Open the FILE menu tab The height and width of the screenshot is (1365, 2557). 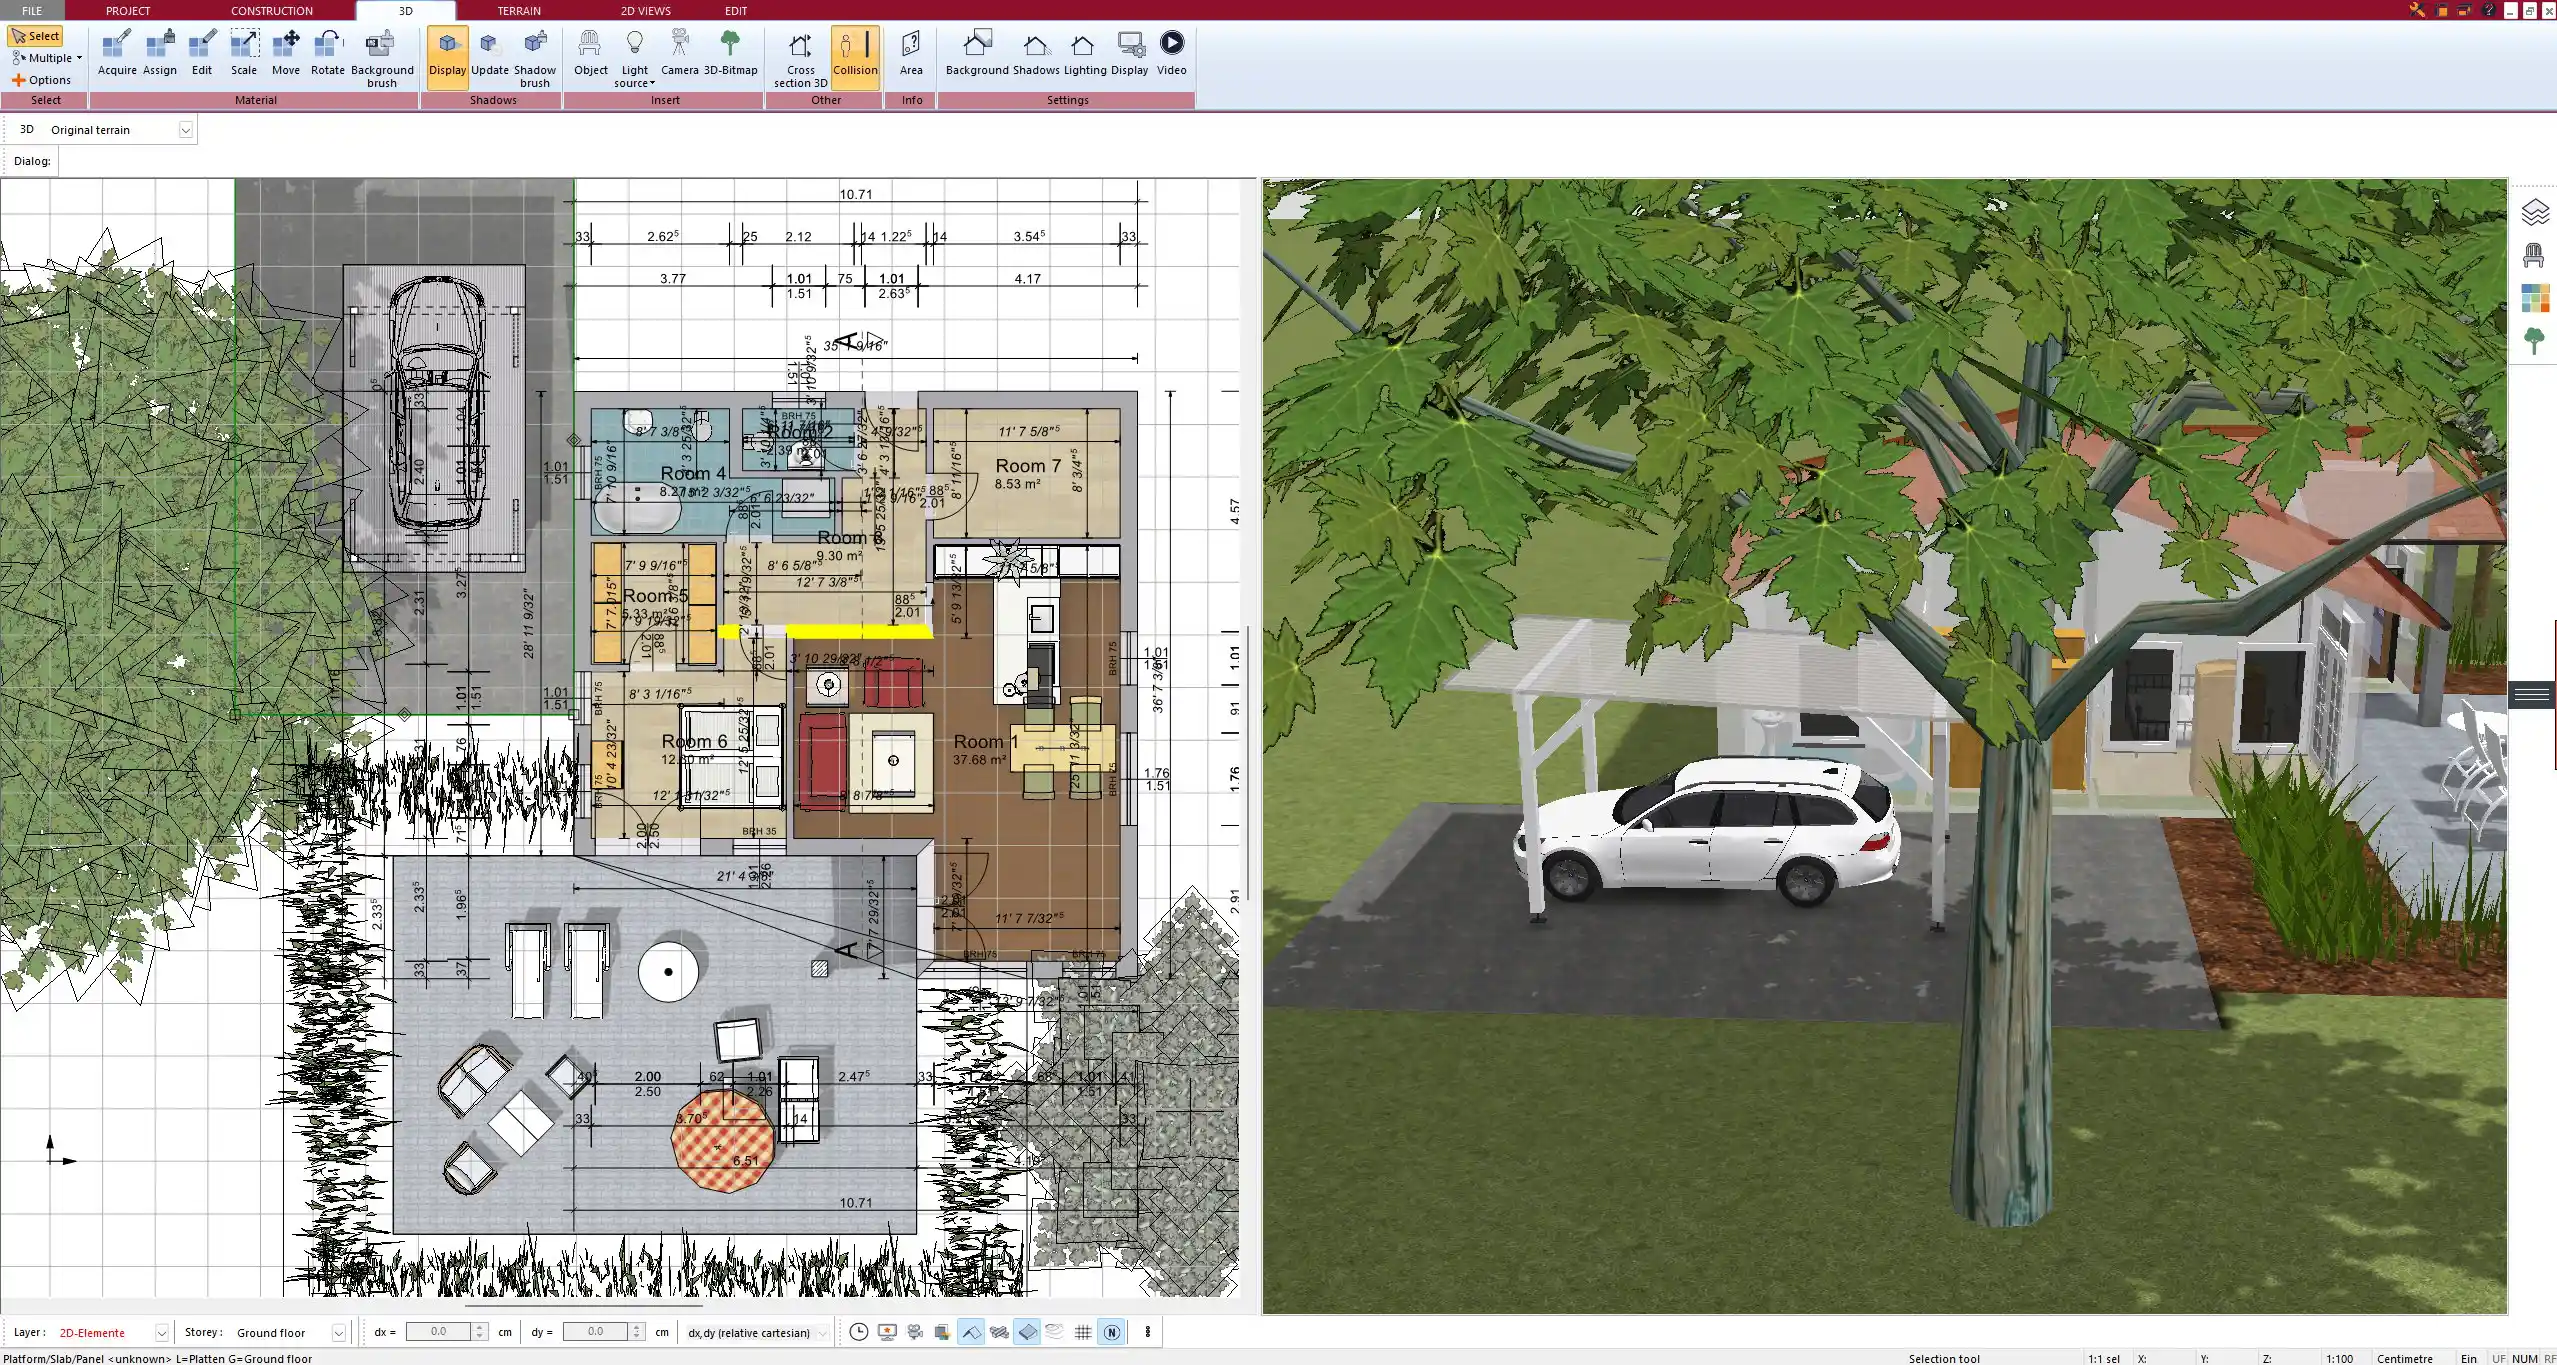[32, 10]
